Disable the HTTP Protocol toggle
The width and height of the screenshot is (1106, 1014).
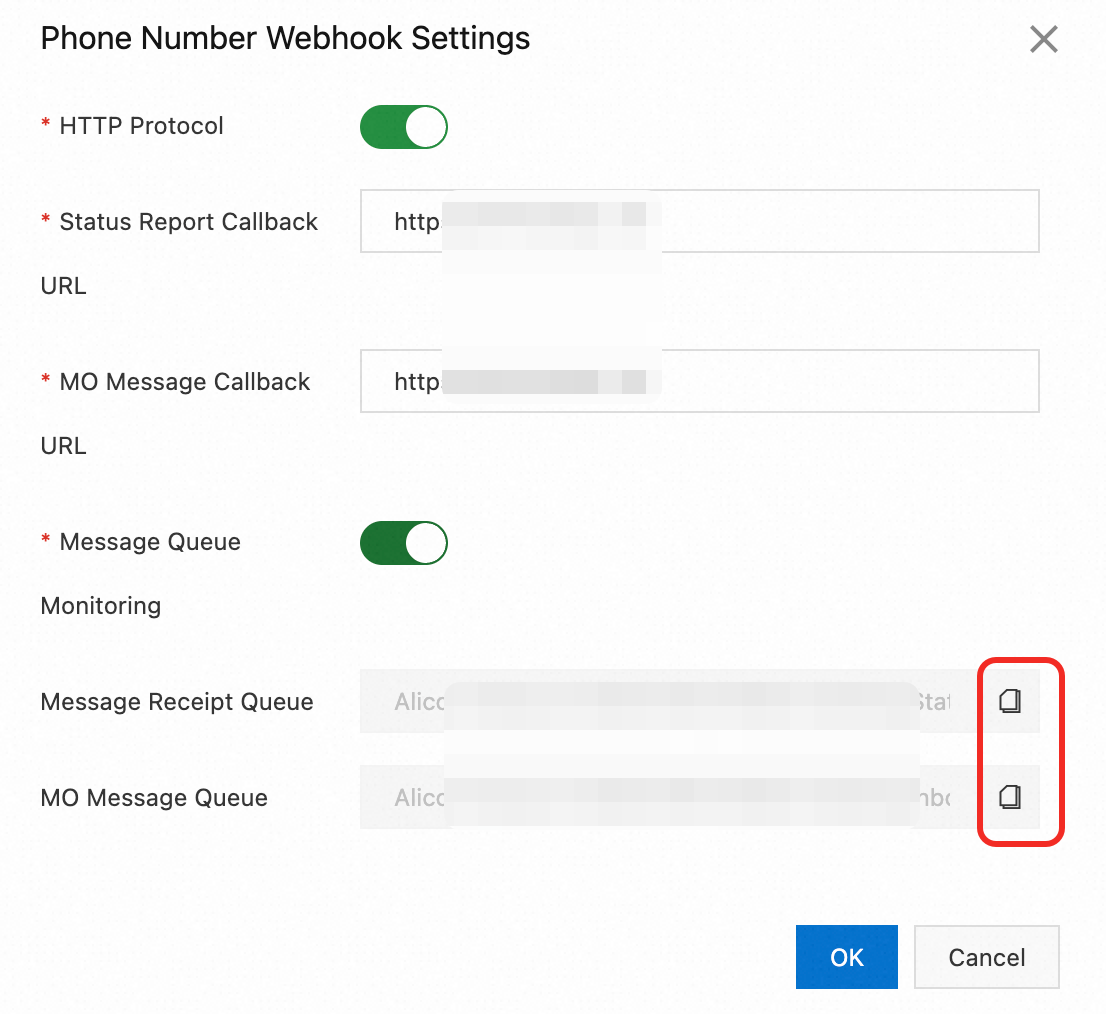(x=403, y=127)
